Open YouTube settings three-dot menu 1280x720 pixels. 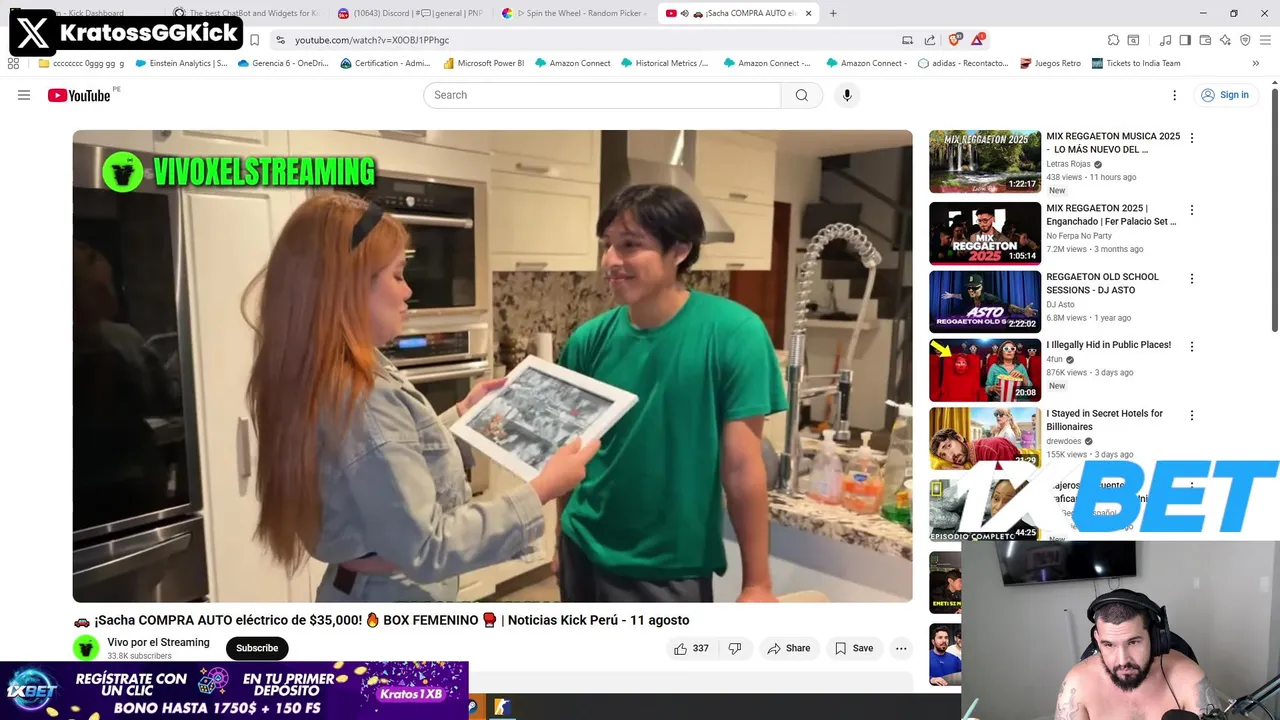(x=1174, y=95)
